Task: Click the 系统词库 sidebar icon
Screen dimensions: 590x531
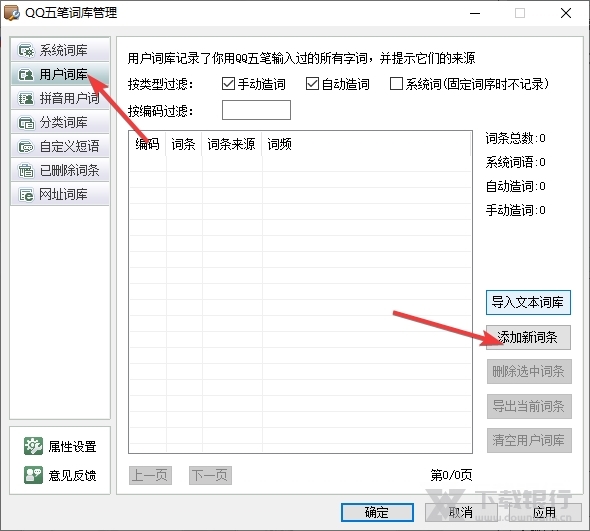Action: coord(26,50)
